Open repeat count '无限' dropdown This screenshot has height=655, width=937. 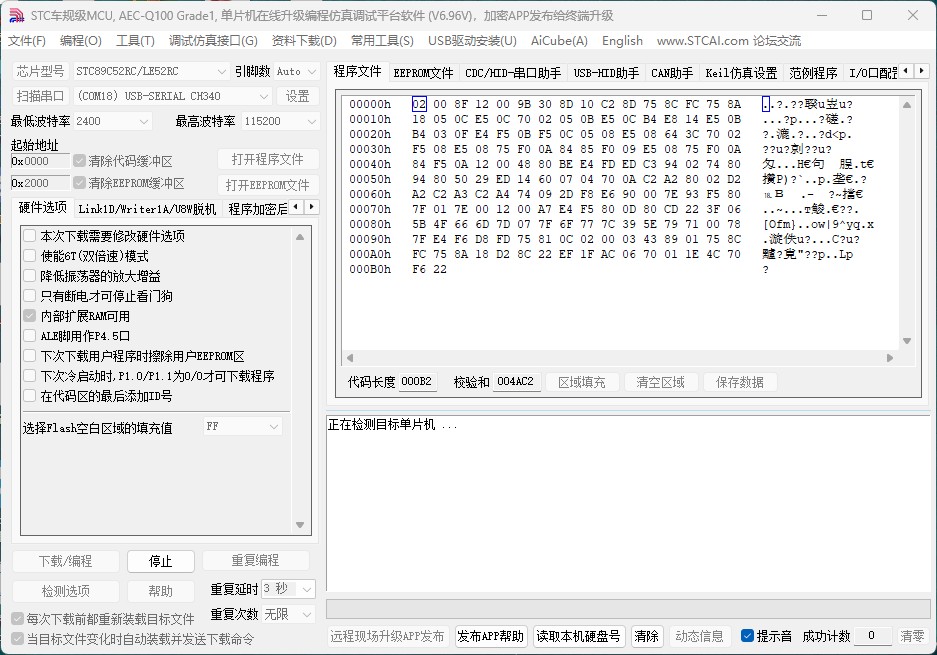point(288,614)
